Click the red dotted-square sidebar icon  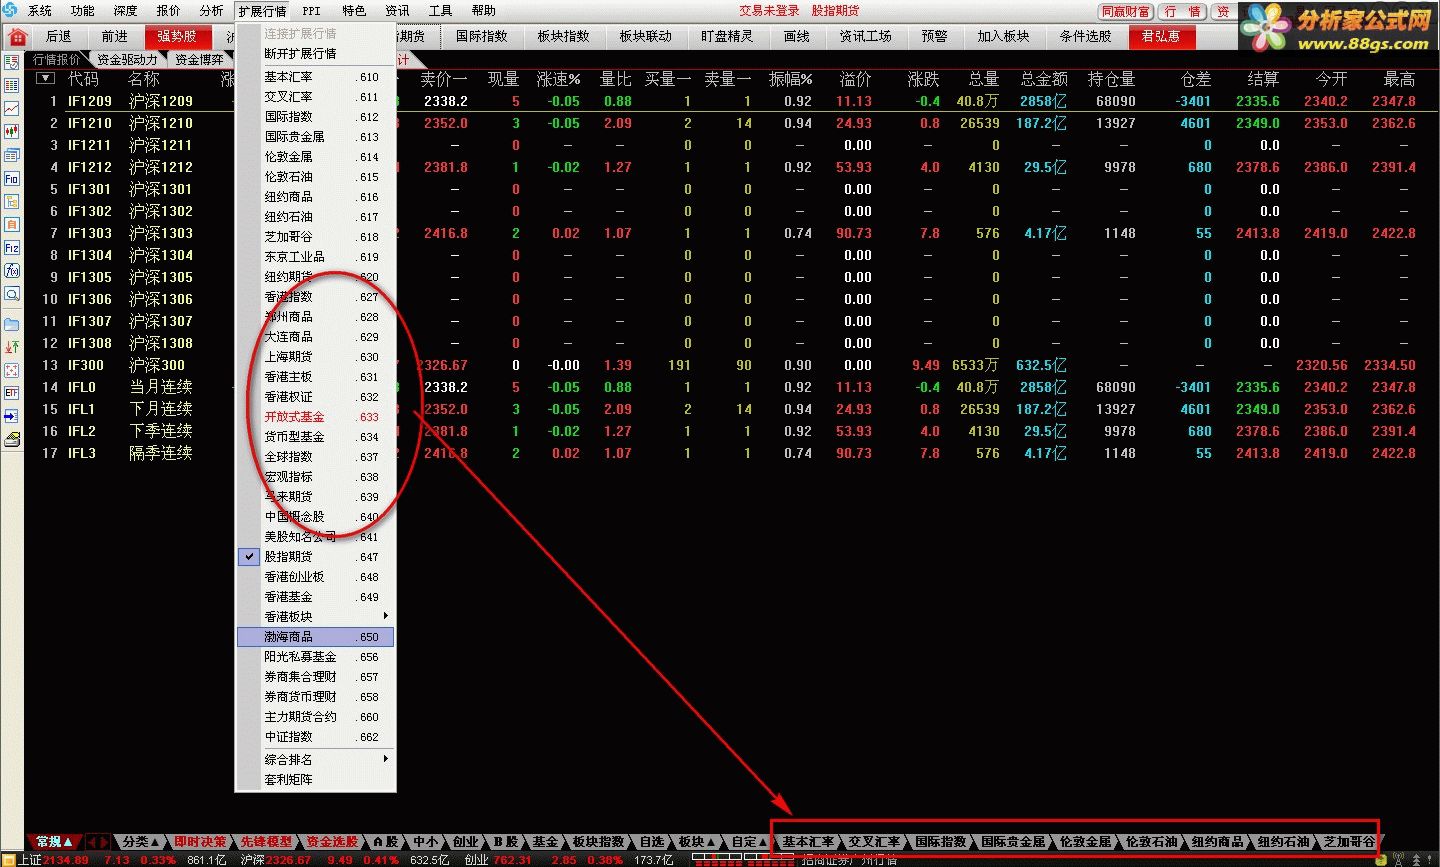12,370
